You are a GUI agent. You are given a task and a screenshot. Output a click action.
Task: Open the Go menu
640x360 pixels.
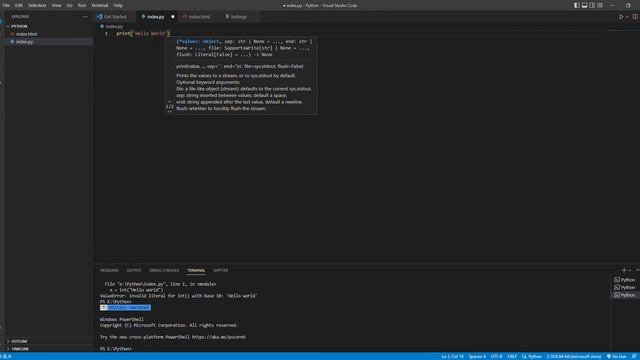coord(70,5)
